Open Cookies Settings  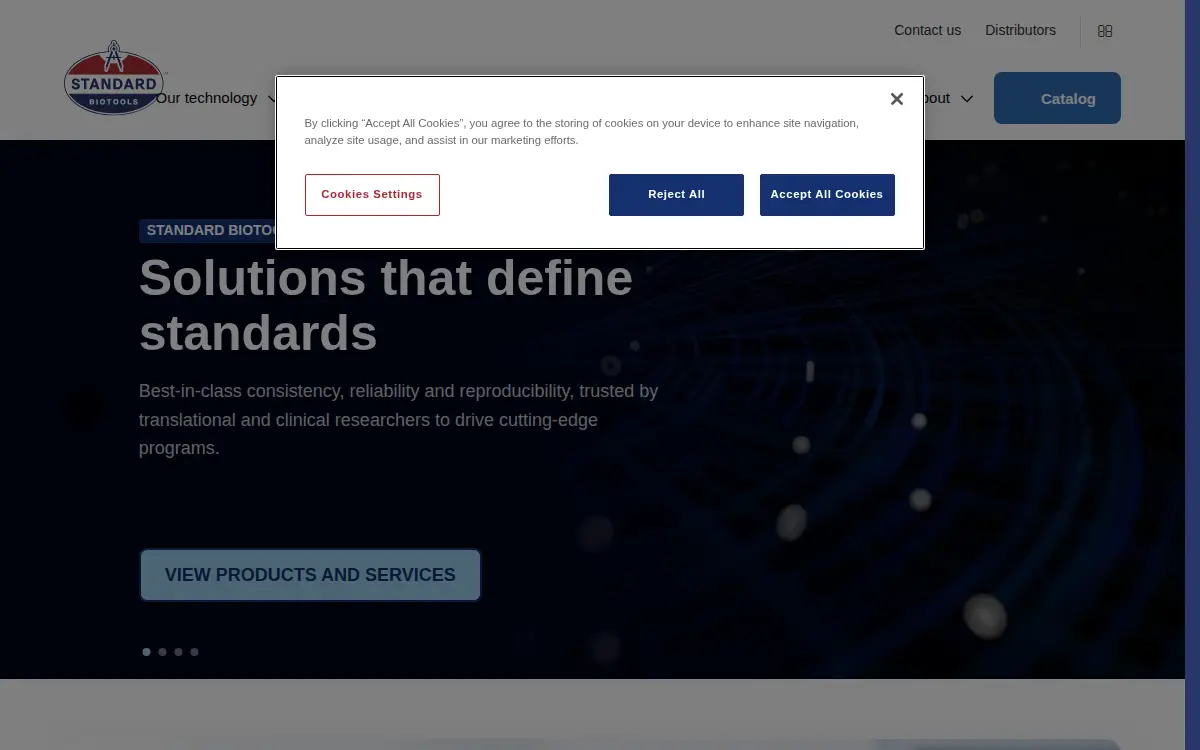coord(372,195)
